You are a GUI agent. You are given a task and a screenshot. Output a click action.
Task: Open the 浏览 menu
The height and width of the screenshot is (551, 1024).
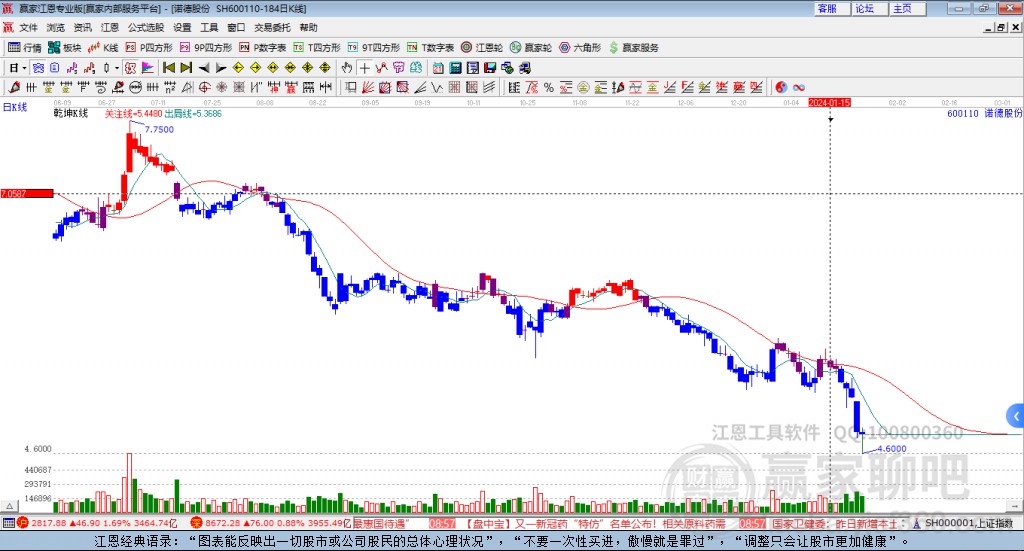(56, 27)
